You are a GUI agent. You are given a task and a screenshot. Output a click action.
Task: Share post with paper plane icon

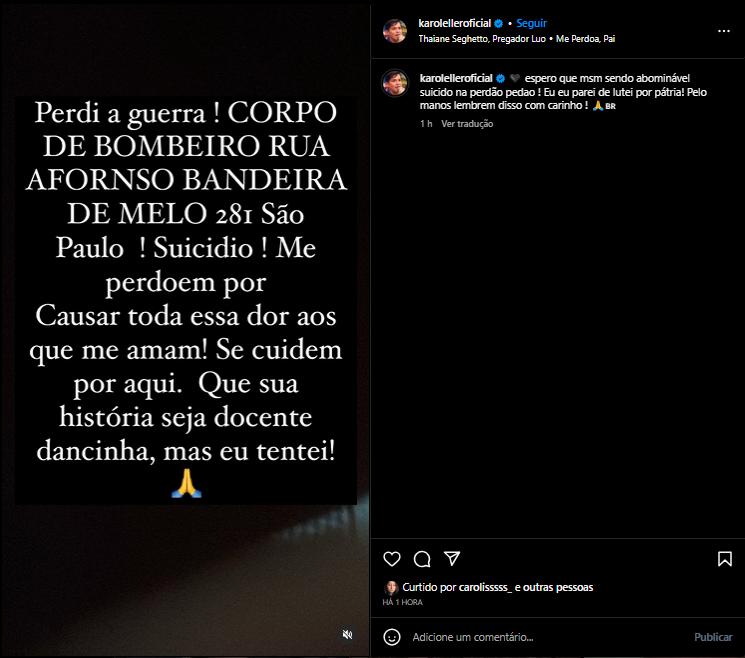click(x=452, y=558)
